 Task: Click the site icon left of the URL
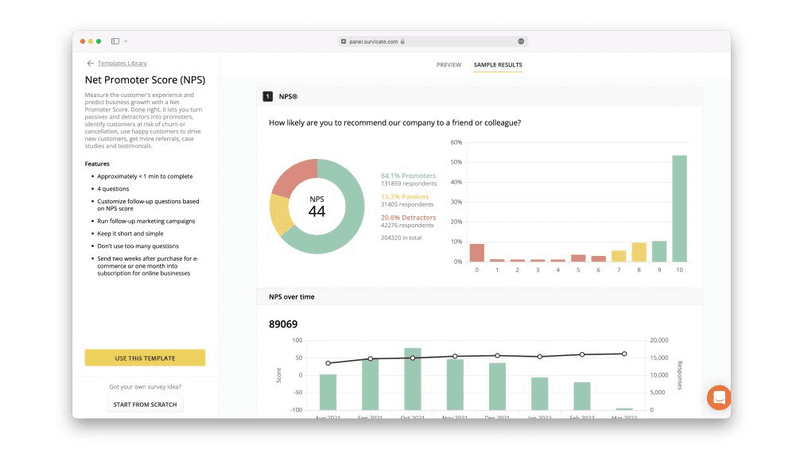(x=344, y=41)
